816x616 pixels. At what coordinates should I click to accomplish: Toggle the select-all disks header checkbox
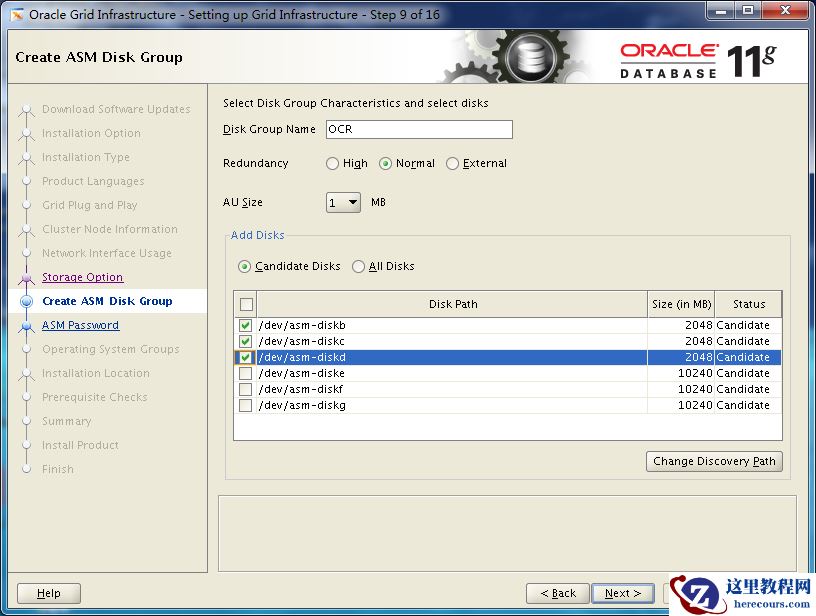pyautogui.click(x=247, y=304)
